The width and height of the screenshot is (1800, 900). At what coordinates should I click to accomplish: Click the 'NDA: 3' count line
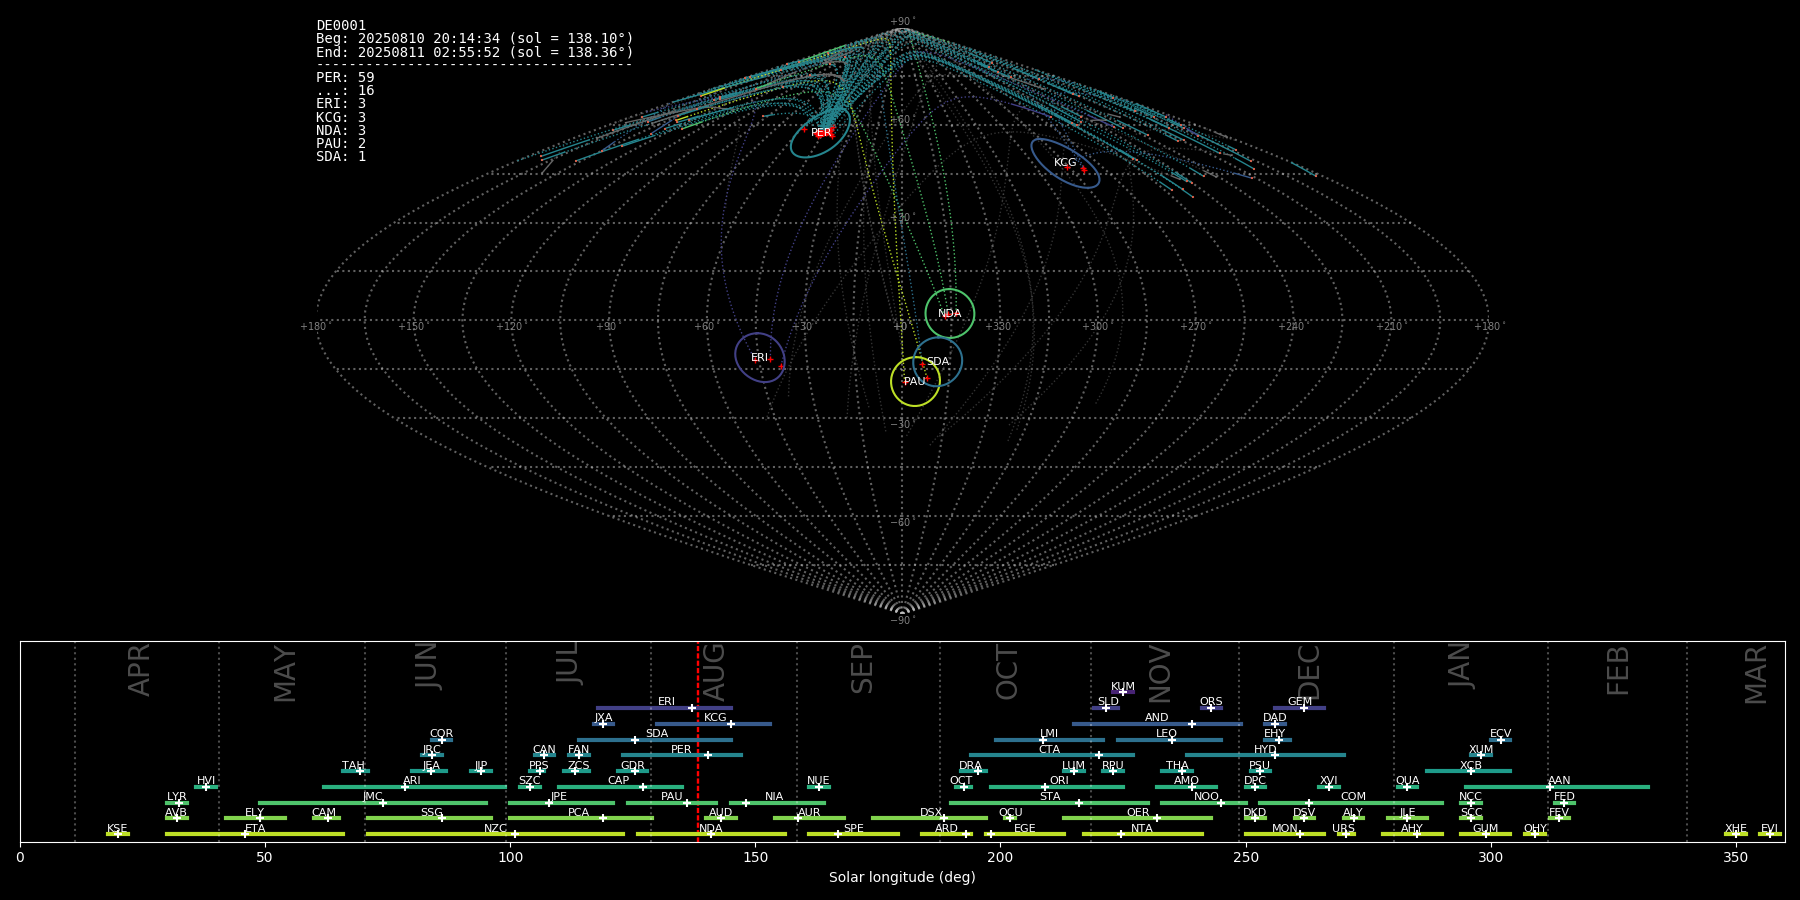[341, 131]
